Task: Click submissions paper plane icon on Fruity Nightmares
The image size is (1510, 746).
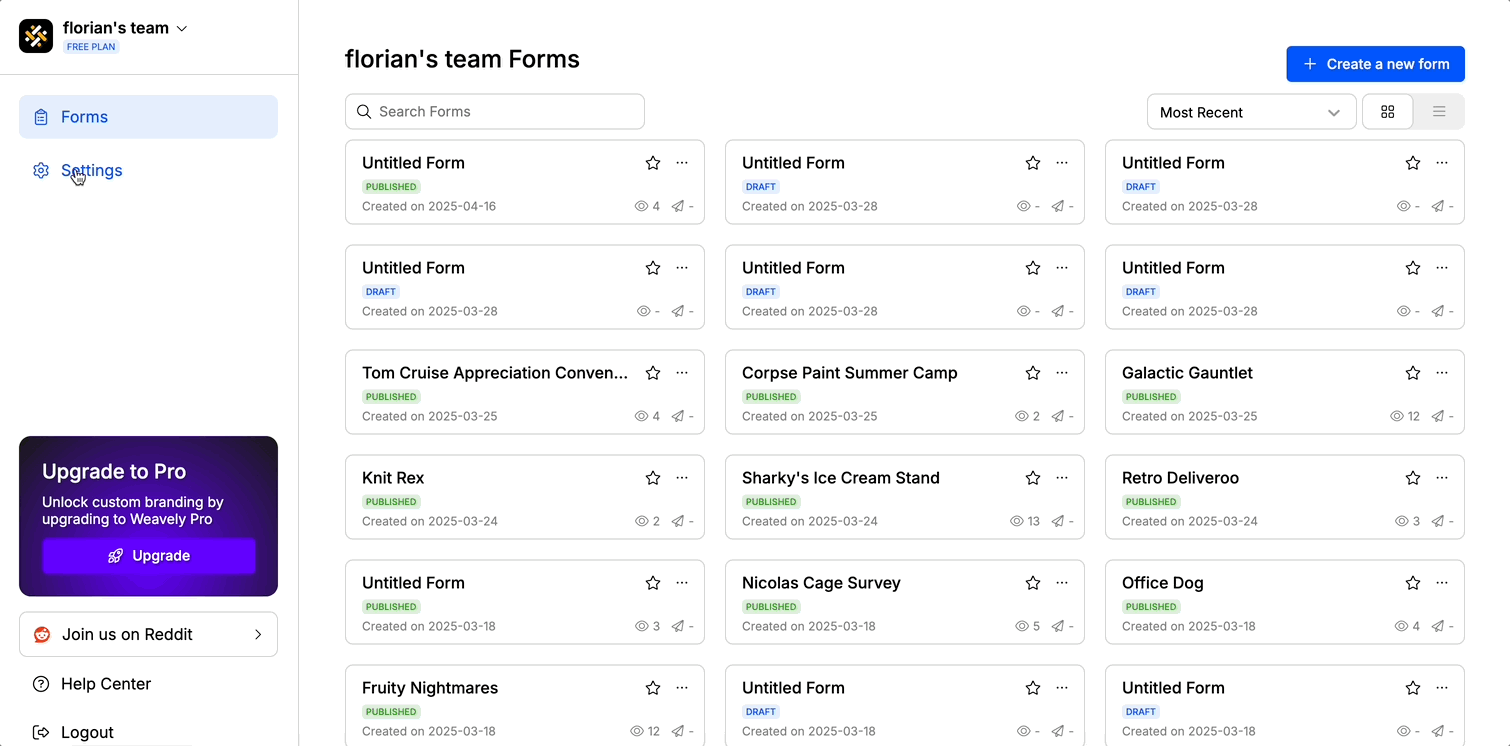Action: tap(678, 731)
